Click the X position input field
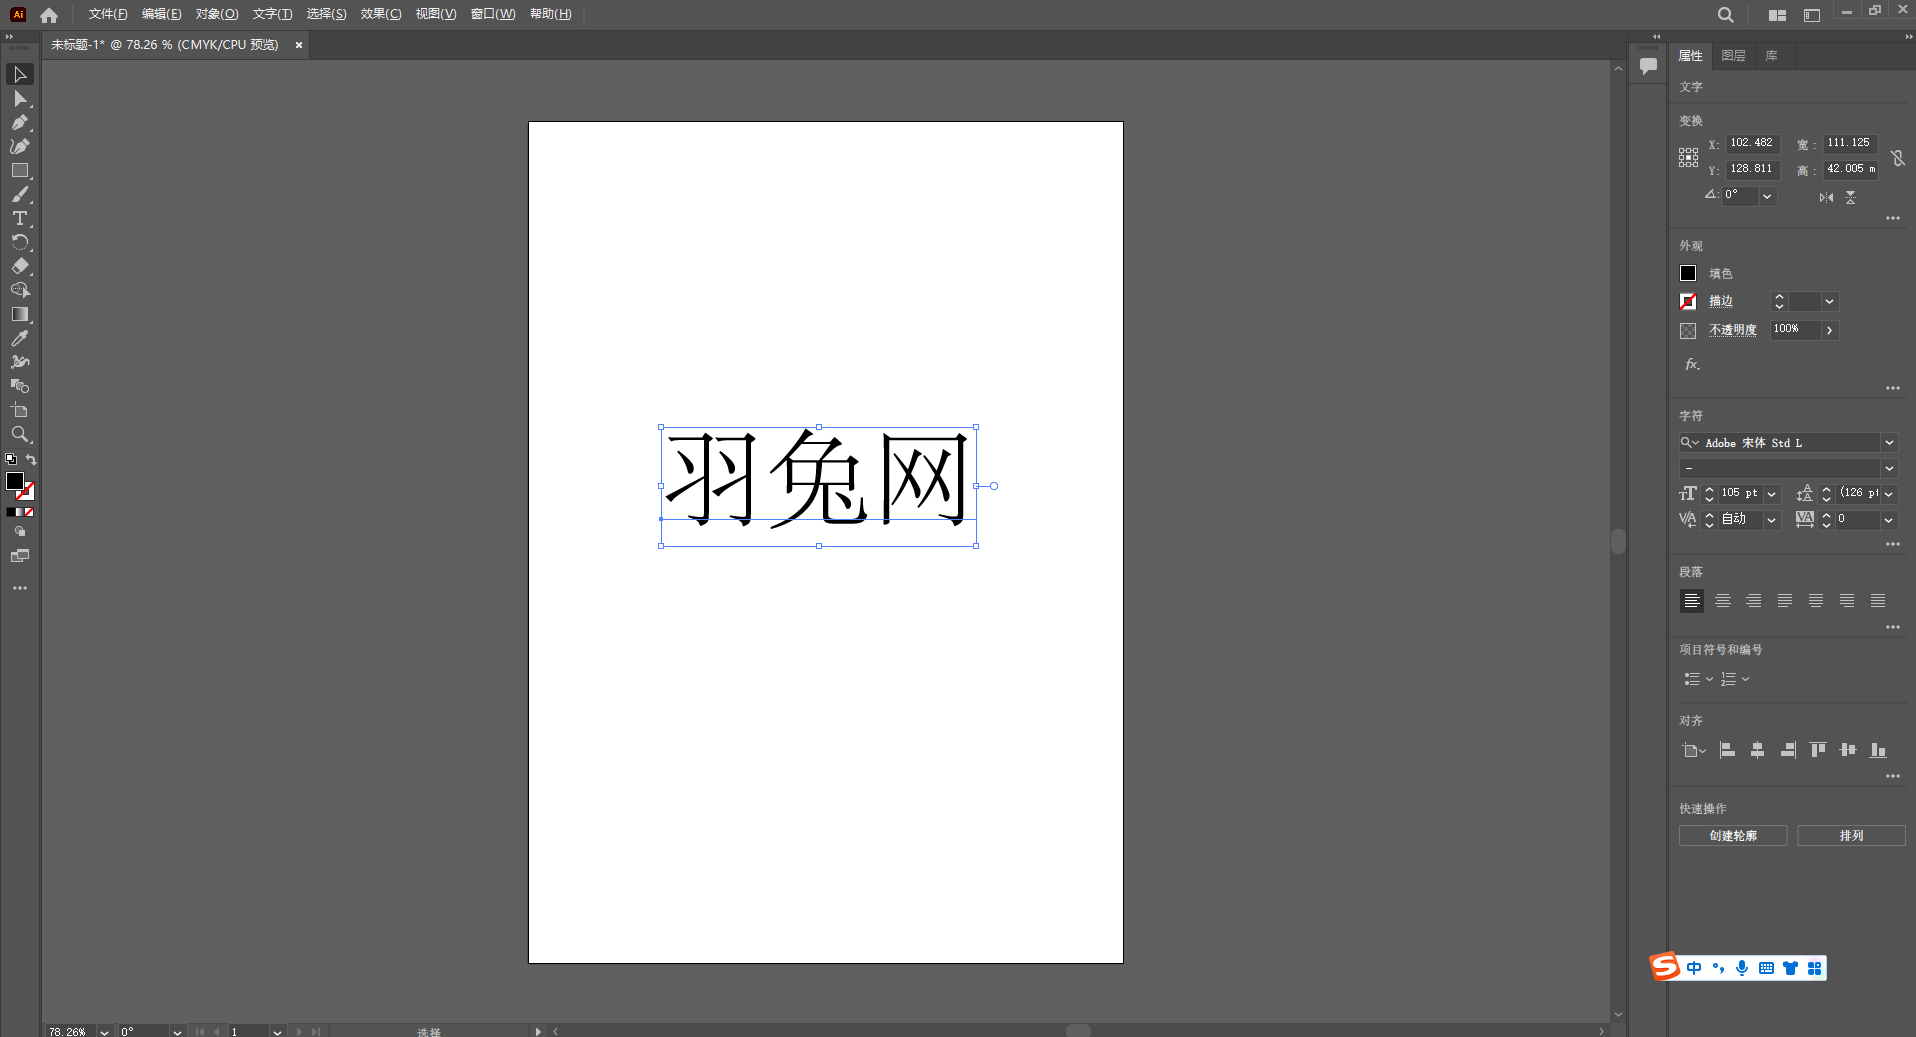The image size is (1916, 1037). tap(1752, 143)
